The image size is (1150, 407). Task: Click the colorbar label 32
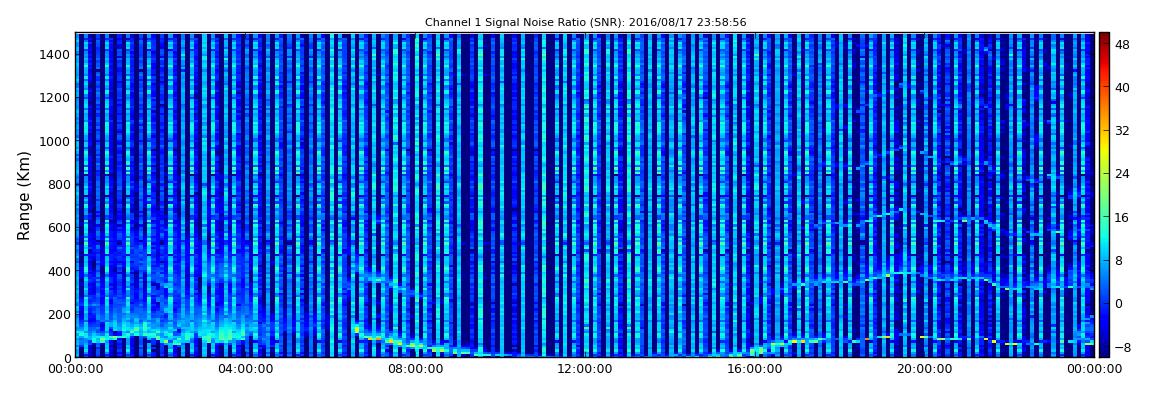tap(1122, 131)
